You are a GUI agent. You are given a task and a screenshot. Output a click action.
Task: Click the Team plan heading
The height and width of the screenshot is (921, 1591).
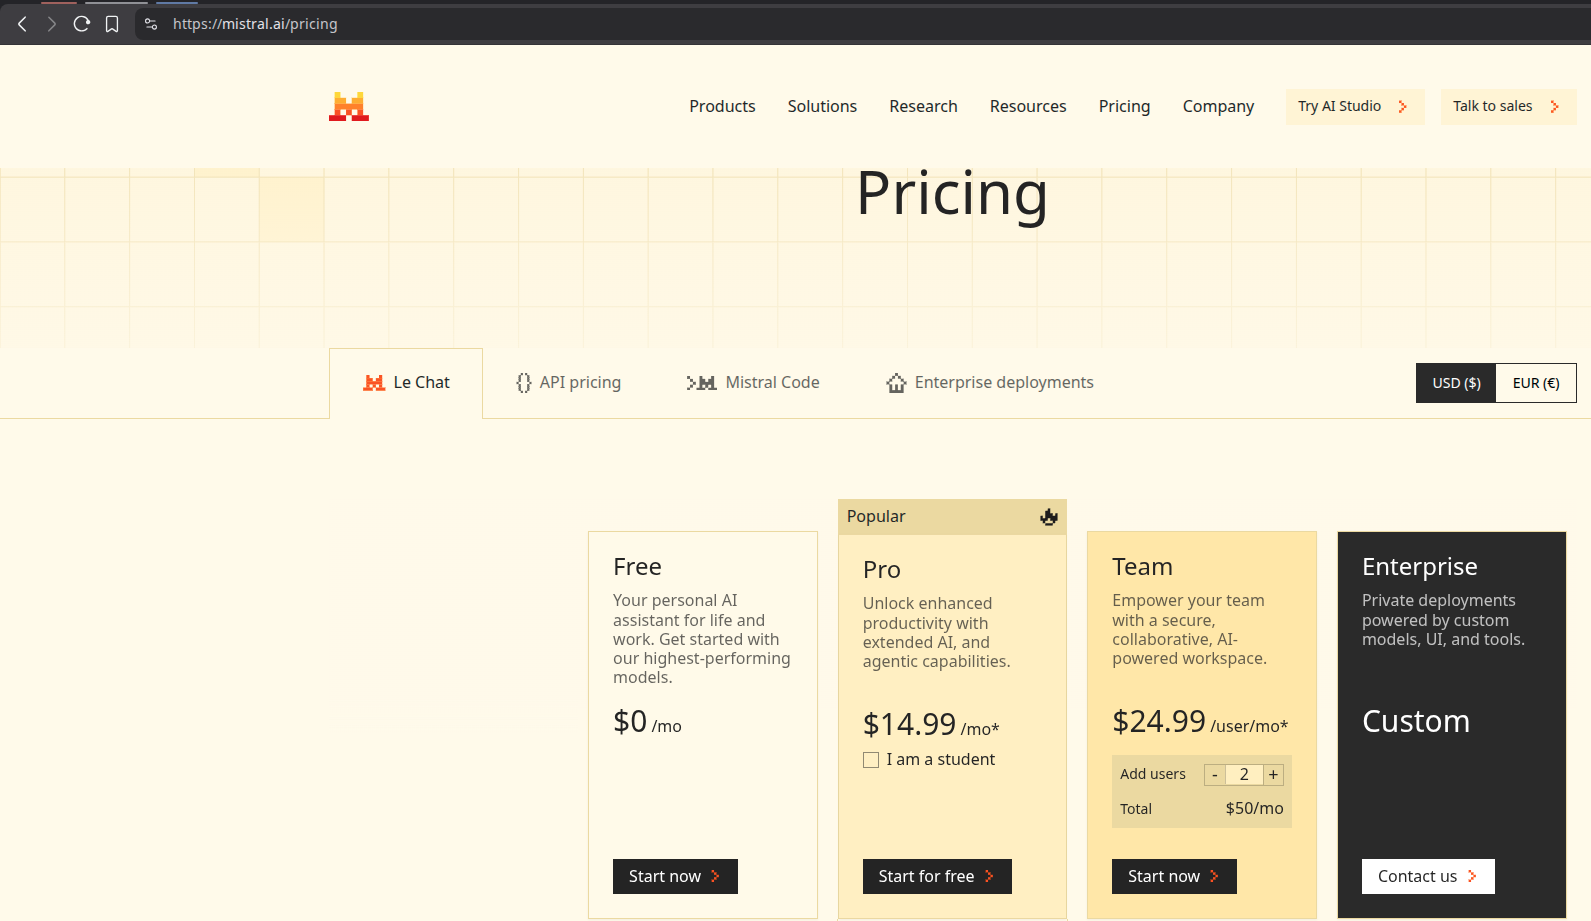coord(1142,567)
